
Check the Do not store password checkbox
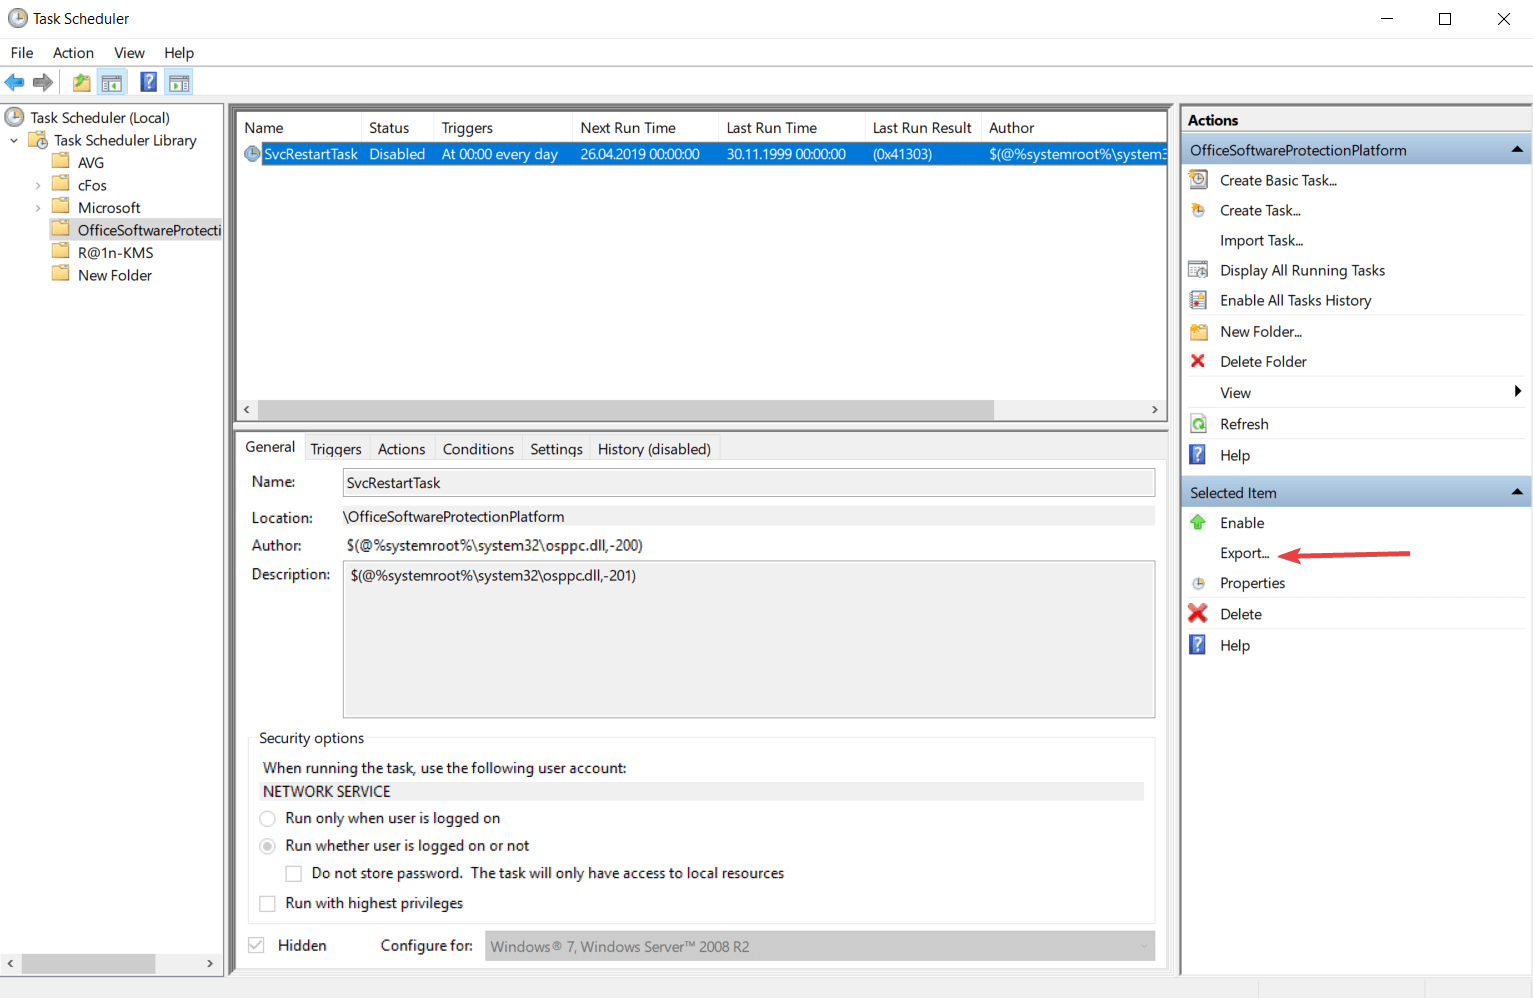click(294, 873)
